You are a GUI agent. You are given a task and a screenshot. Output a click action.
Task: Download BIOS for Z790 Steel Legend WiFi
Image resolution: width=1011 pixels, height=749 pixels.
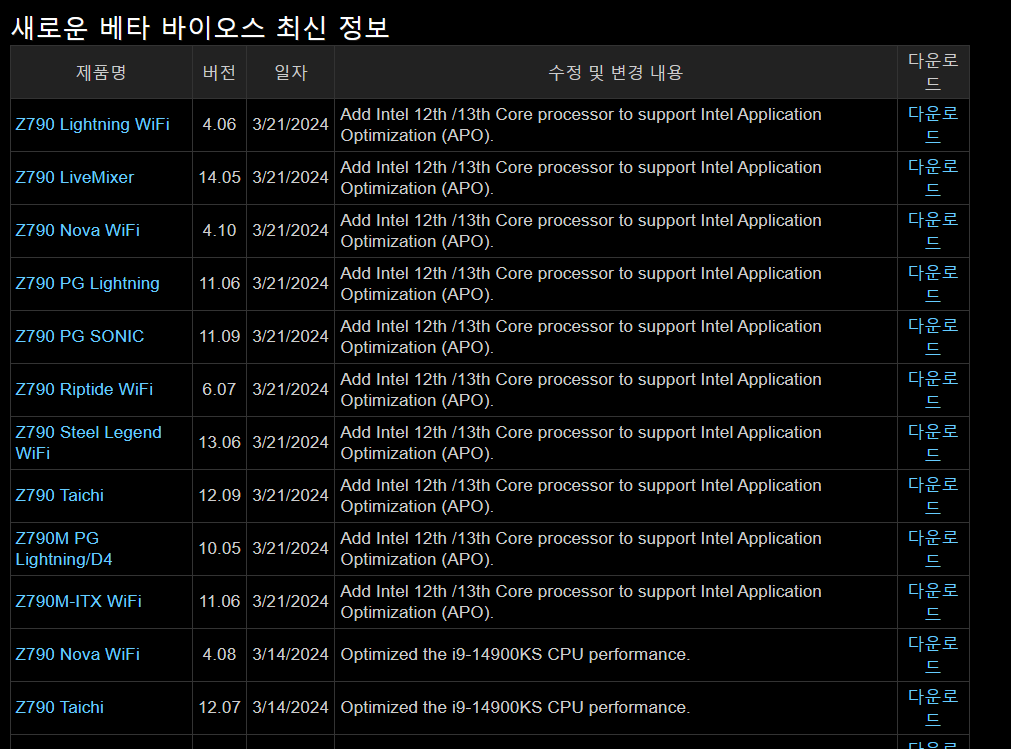[933, 443]
